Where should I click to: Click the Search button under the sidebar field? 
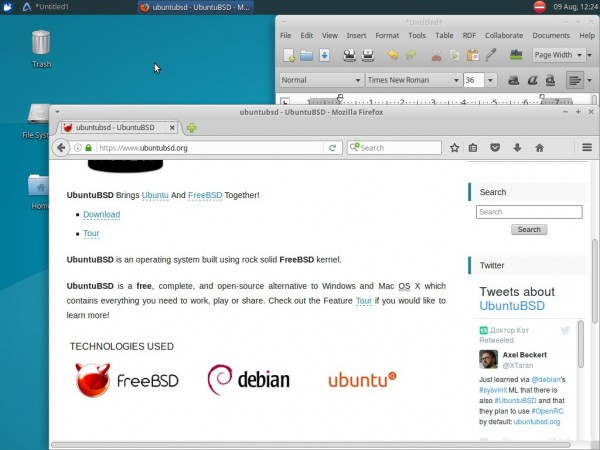529,230
